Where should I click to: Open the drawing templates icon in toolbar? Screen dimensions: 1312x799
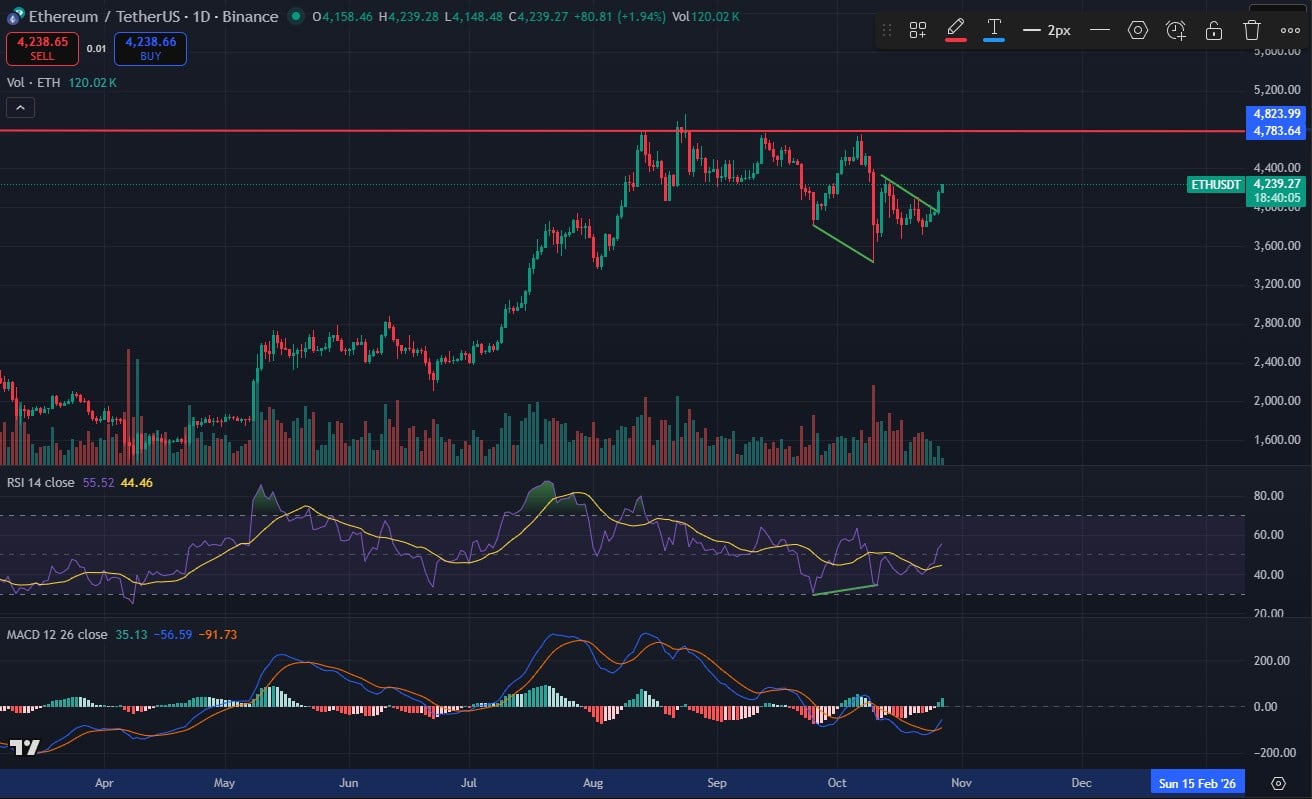coord(917,30)
